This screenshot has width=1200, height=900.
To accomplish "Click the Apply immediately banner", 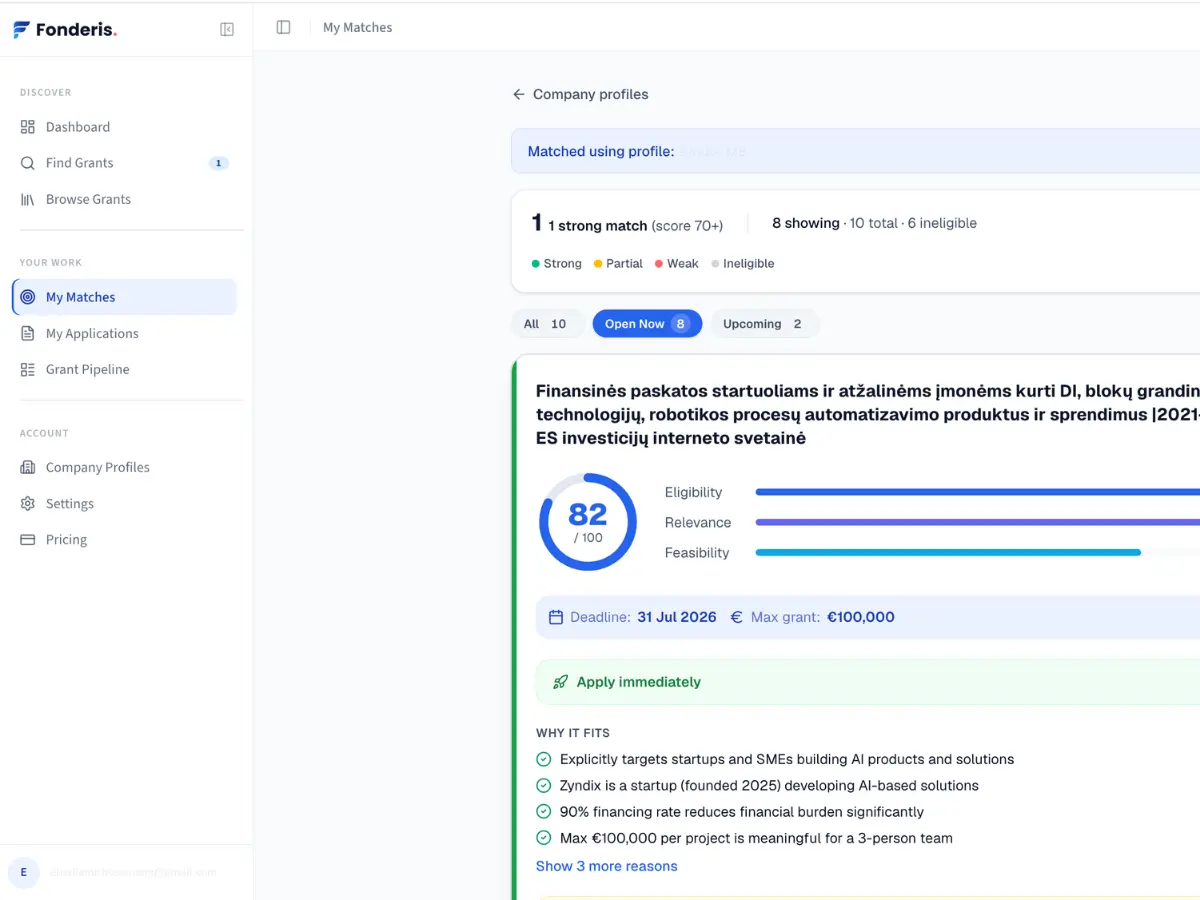I will [868, 682].
